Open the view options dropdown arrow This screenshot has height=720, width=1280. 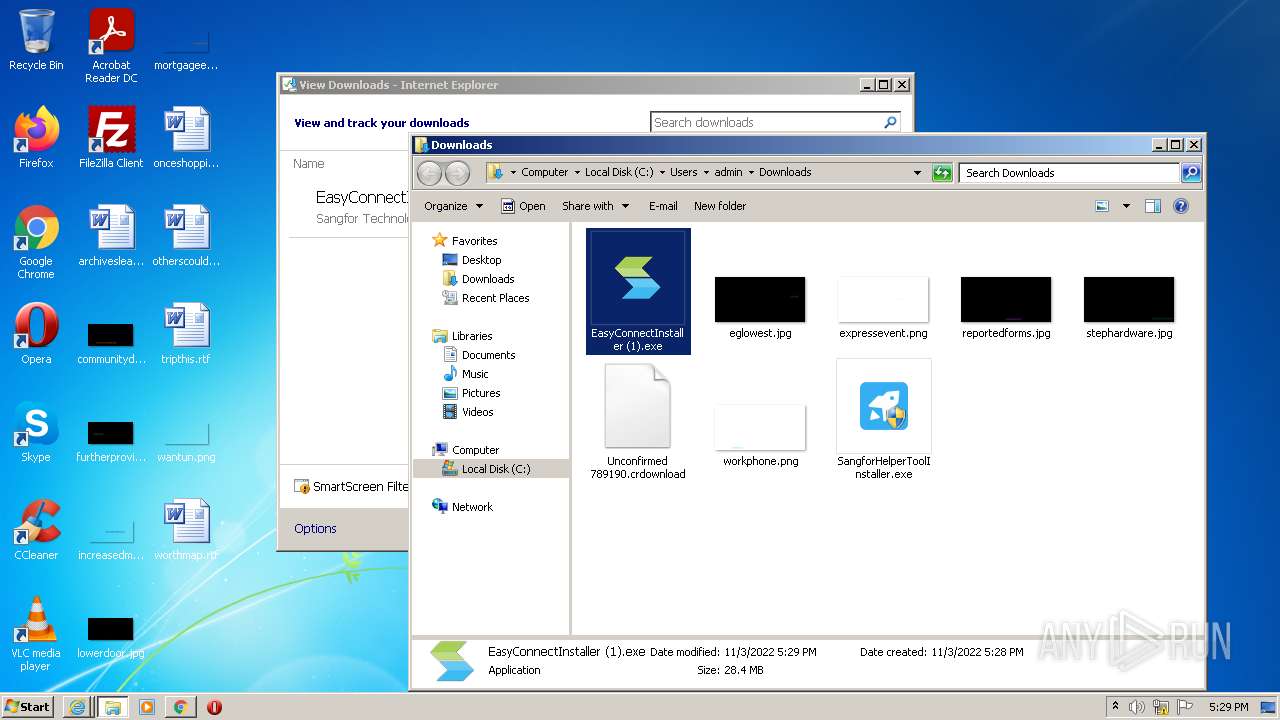click(x=1126, y=206)
